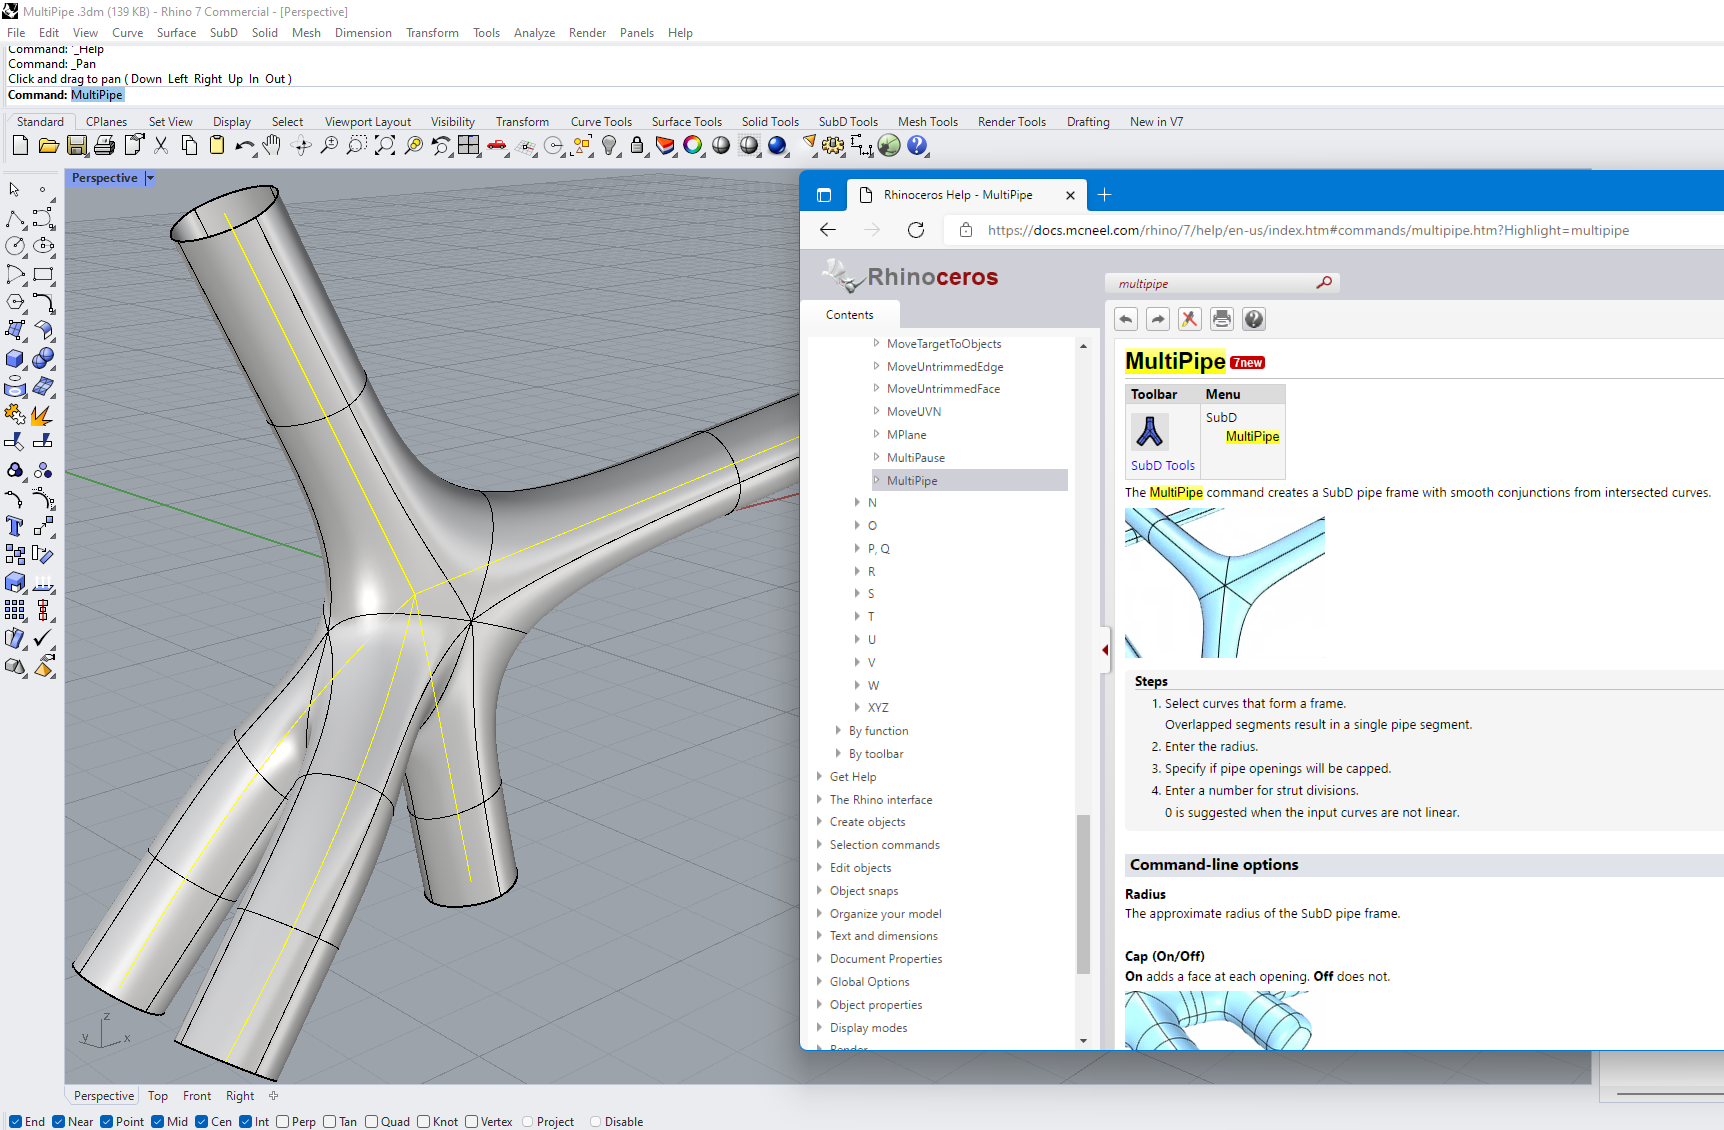Click the Print icon in the Rhino toolbar
1724x1130 pixels.
coord(104,146)
